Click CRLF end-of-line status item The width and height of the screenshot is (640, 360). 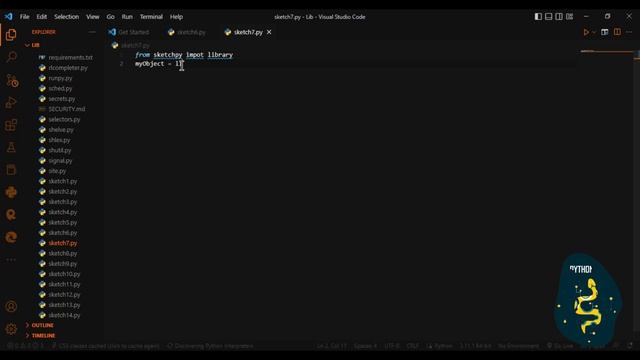coord(412,346)
